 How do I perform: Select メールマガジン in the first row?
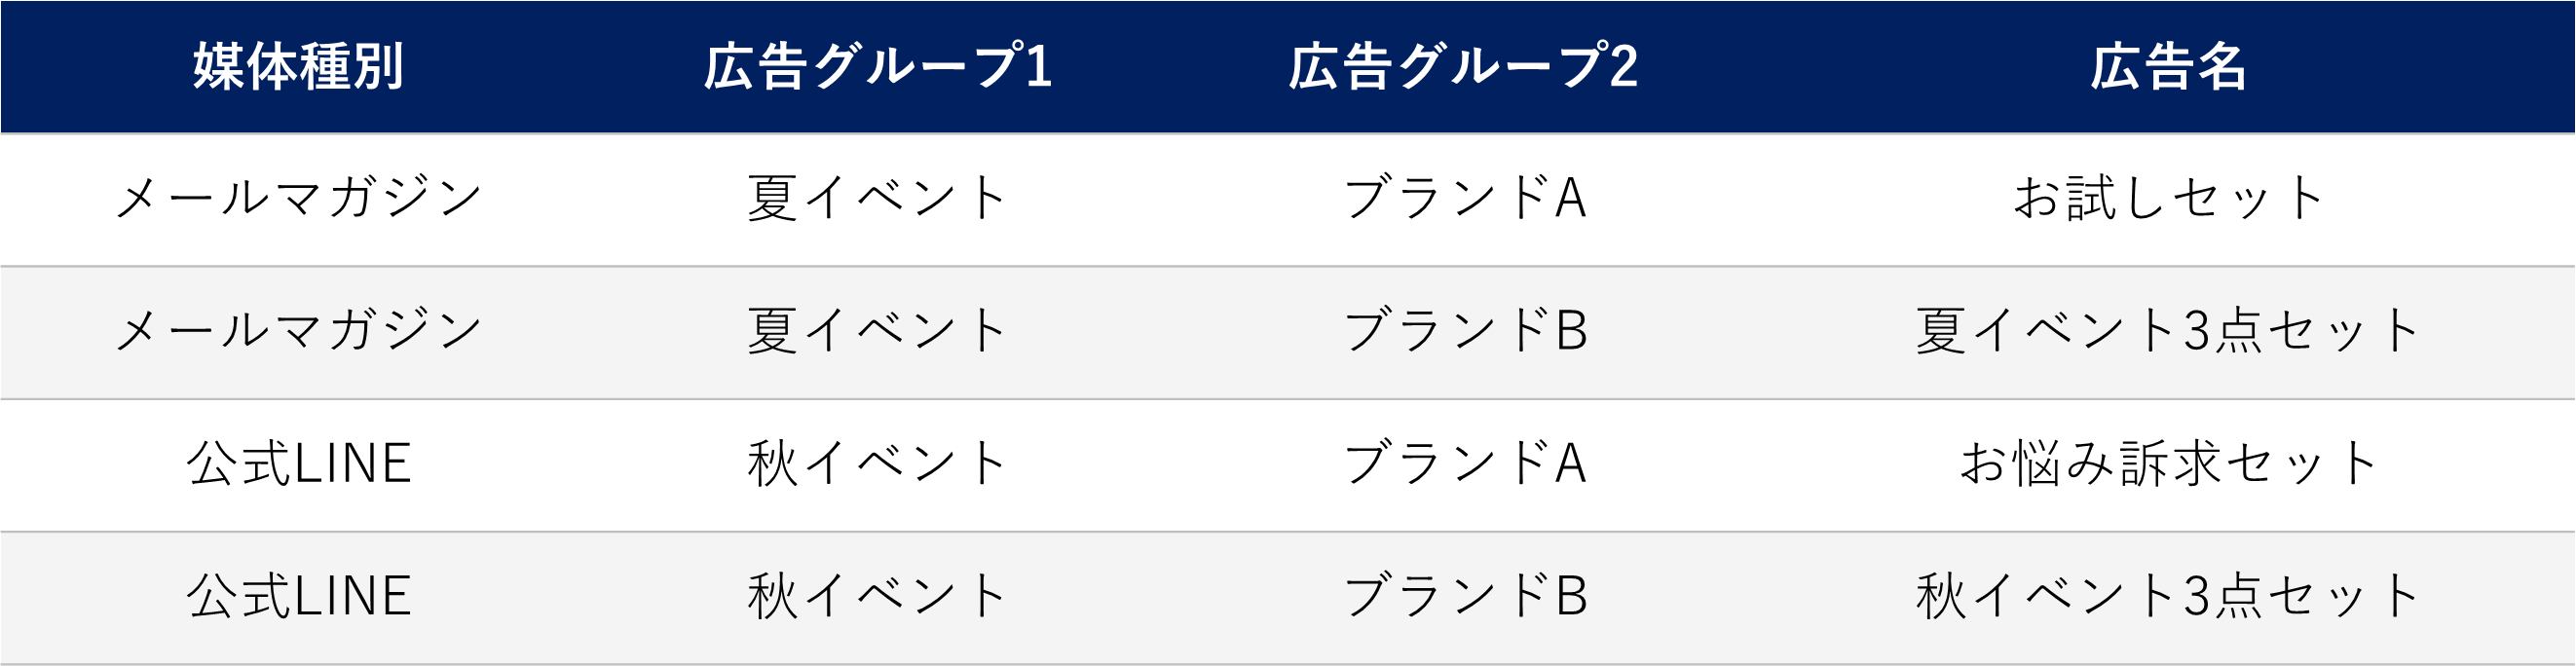tap(298, 197)
